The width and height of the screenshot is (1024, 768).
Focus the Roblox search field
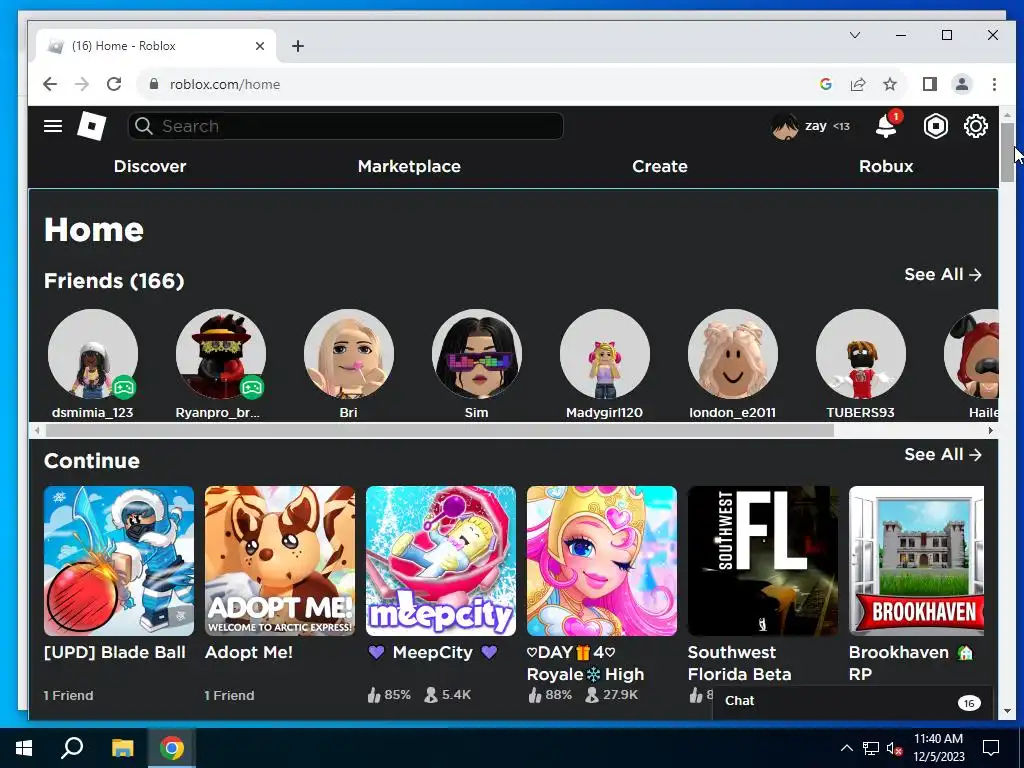coord(346,126)
